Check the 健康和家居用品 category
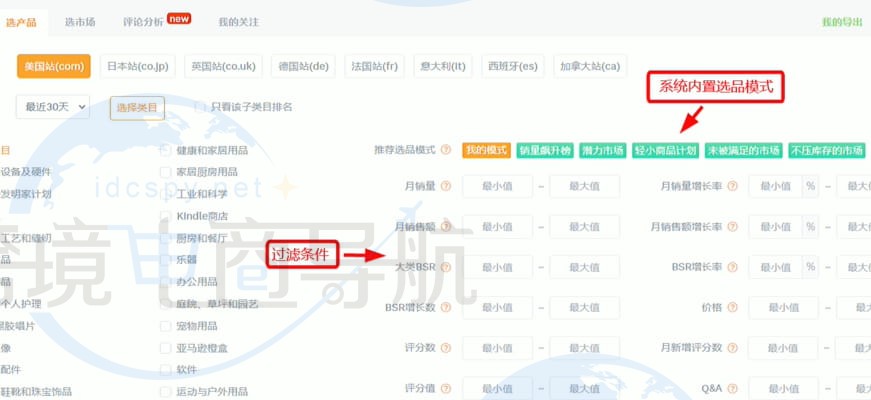Screen dimensions: 871x400 point(165,150)
